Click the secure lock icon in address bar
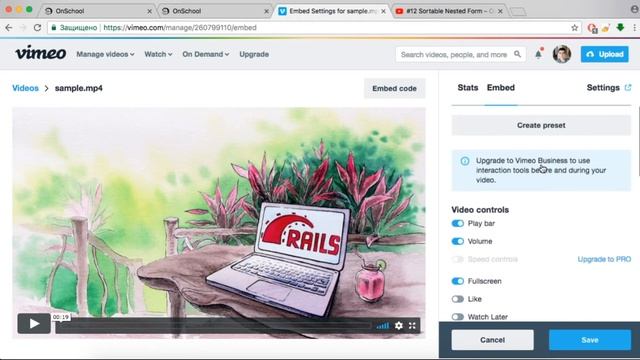640x360 pixels. pos(53,27)
